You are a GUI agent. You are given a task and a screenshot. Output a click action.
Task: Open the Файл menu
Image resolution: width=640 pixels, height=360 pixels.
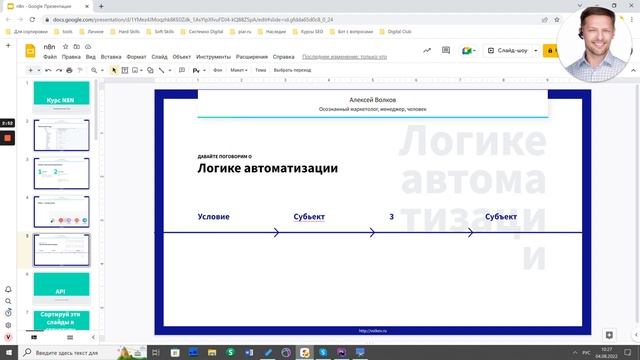click(50, 57)
